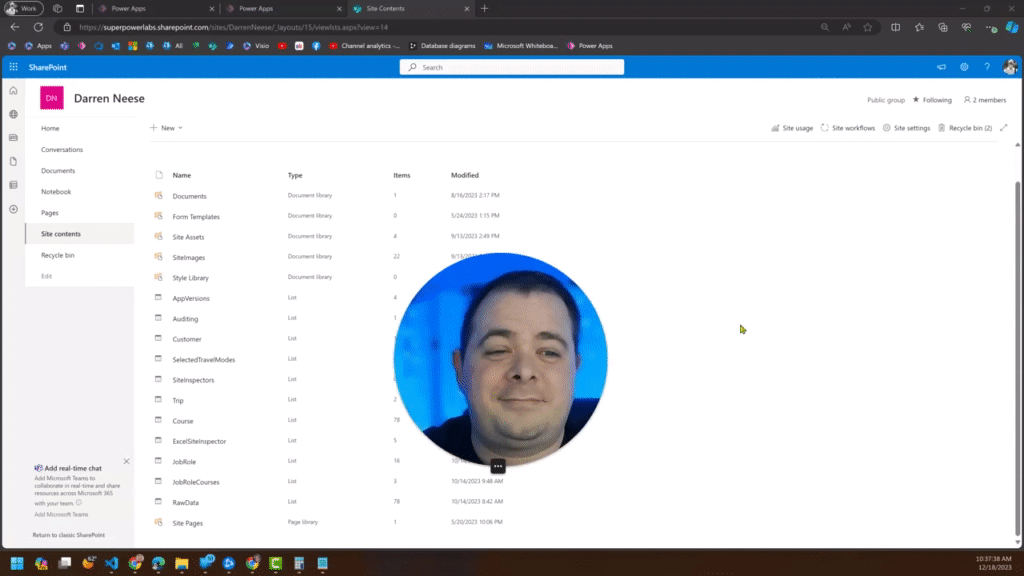This screenshot has height=576, width=1024.
Task: Click Return to classic SharePoint
Action: 69,535
